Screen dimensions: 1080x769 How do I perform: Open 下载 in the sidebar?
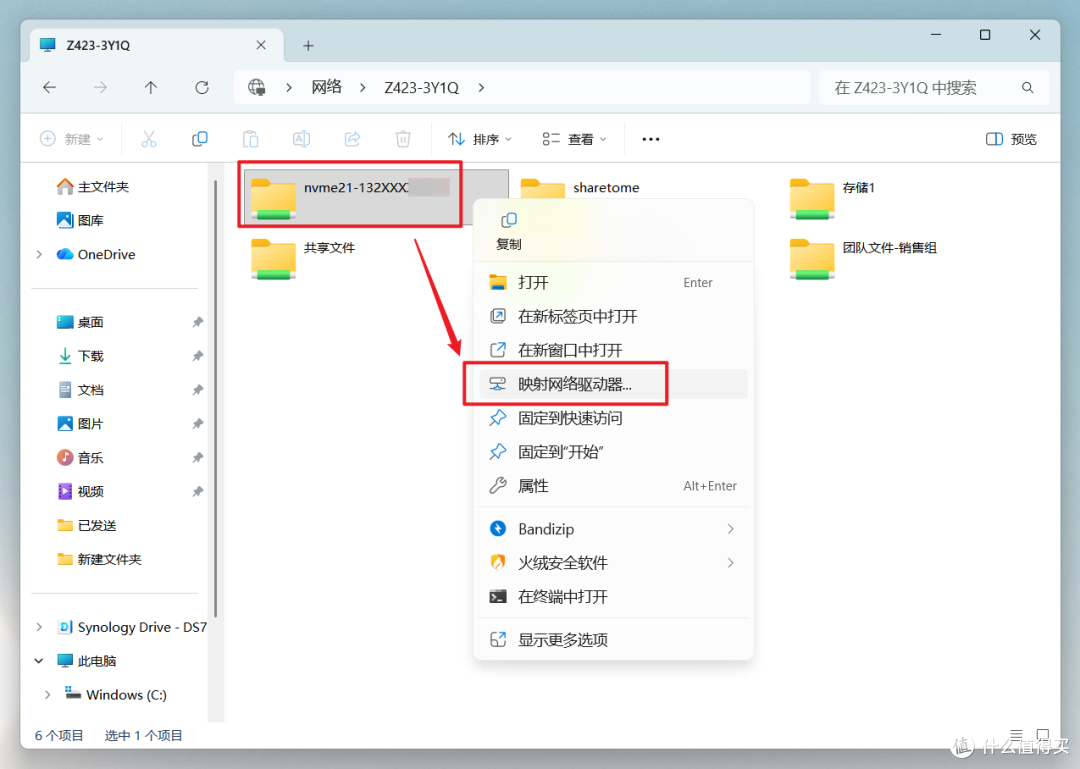(80, 356)
